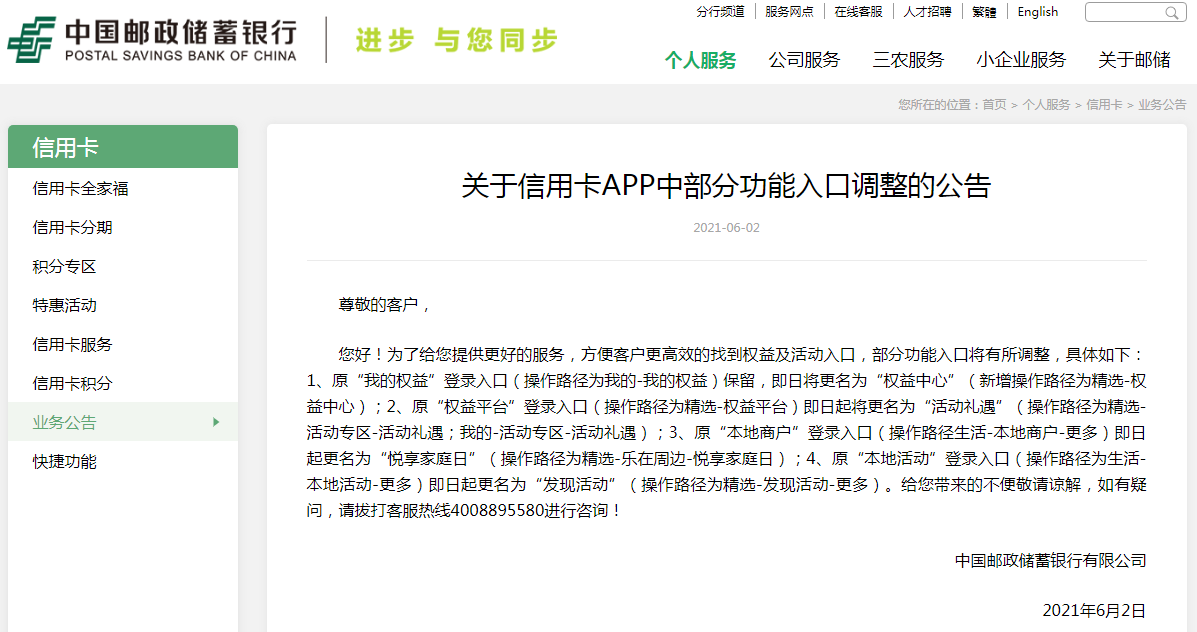This screenshot has width=1197, height=632.
Task: Go to 首页 in the breadcrumb
Action: point(994,105)
